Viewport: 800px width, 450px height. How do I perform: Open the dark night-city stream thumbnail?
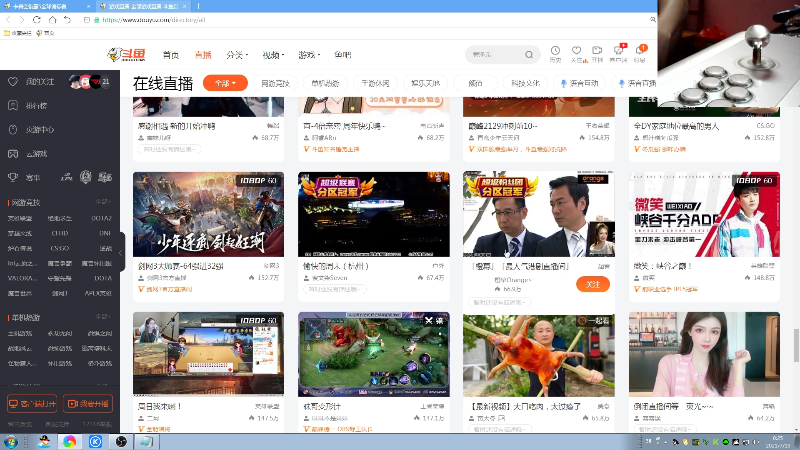click(374, 214)
